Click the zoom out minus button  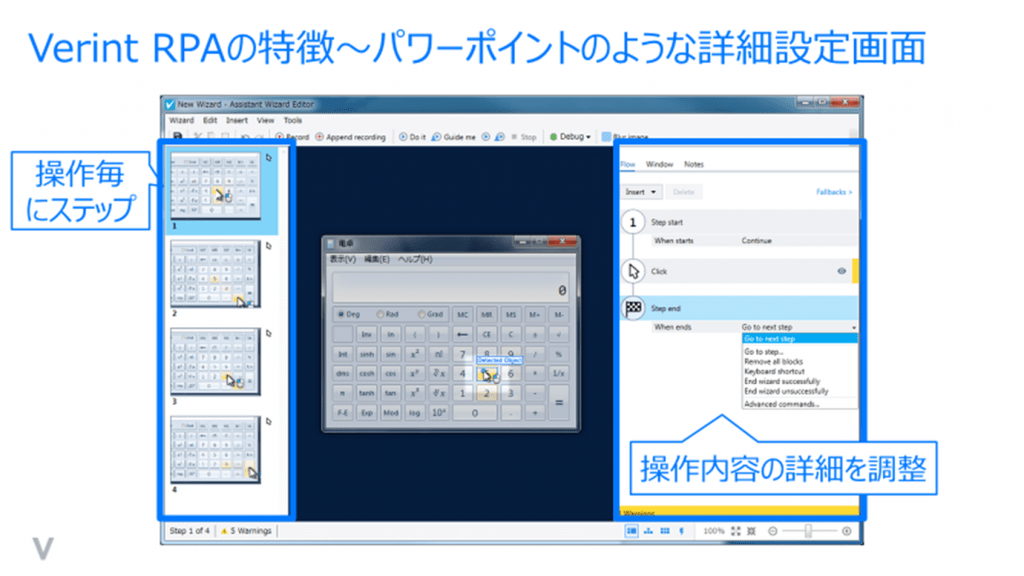pos(773,531)
